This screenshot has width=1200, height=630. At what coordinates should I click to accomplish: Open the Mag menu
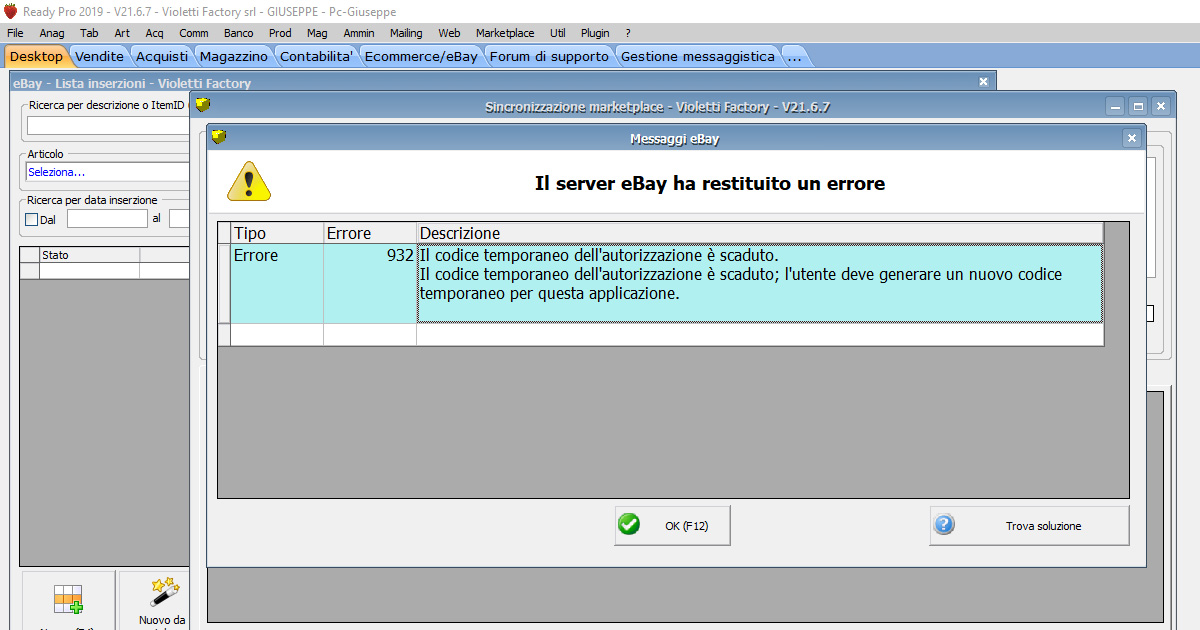[x=317, y=33]
